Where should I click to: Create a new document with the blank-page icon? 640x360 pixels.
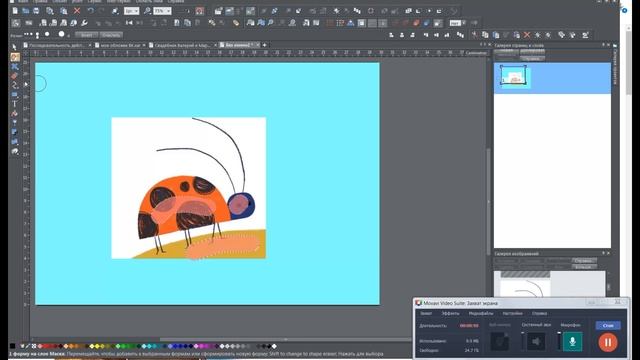pos(15,11)
